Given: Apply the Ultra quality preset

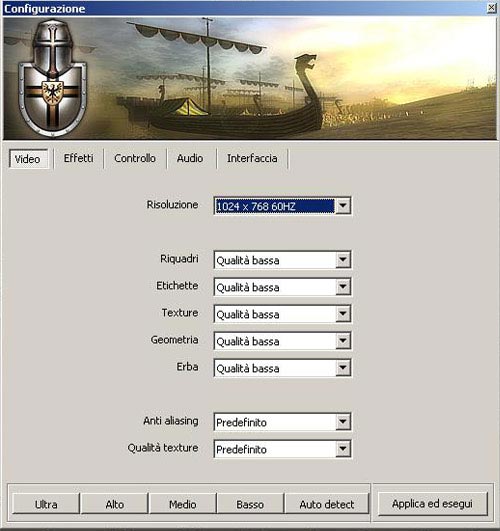Looking at the screenshot, I should (46, 504).
